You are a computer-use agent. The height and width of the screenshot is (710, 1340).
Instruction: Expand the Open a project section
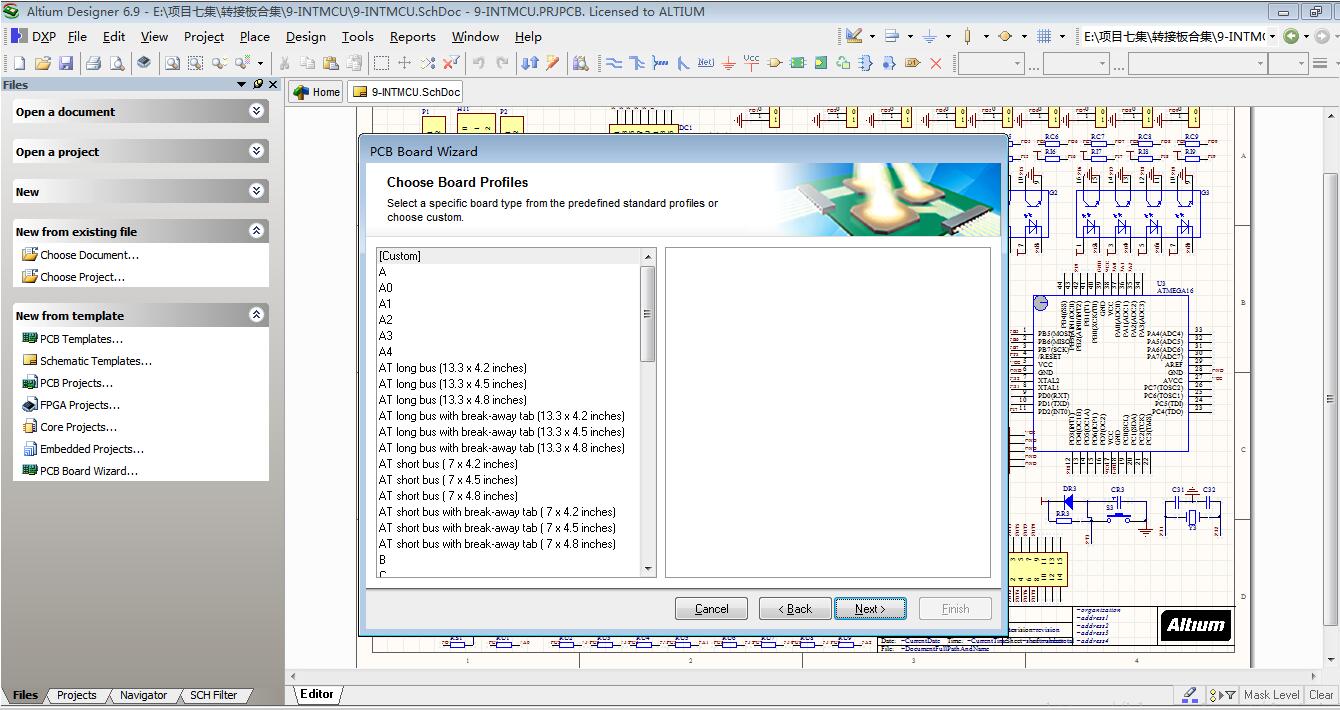pyautogui.click(x=257, y=151)
